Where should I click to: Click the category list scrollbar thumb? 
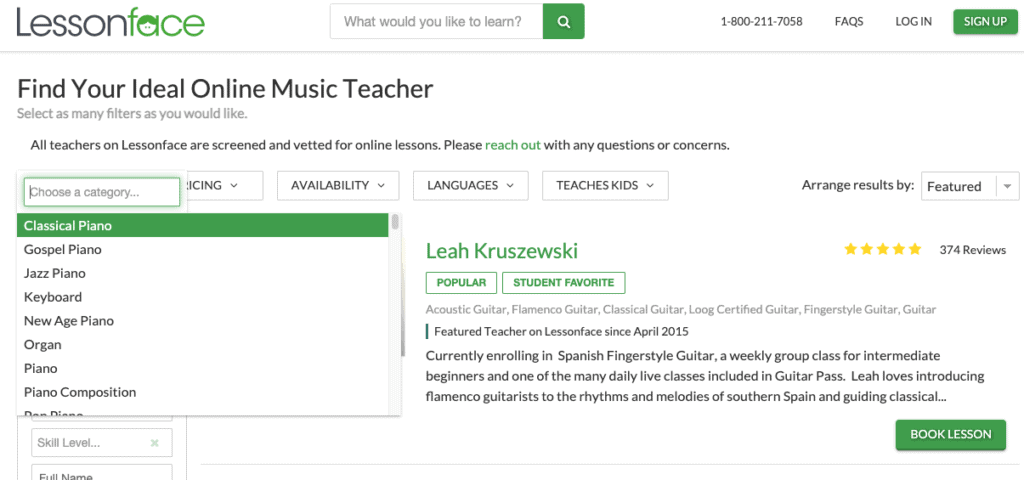(394, 223)
